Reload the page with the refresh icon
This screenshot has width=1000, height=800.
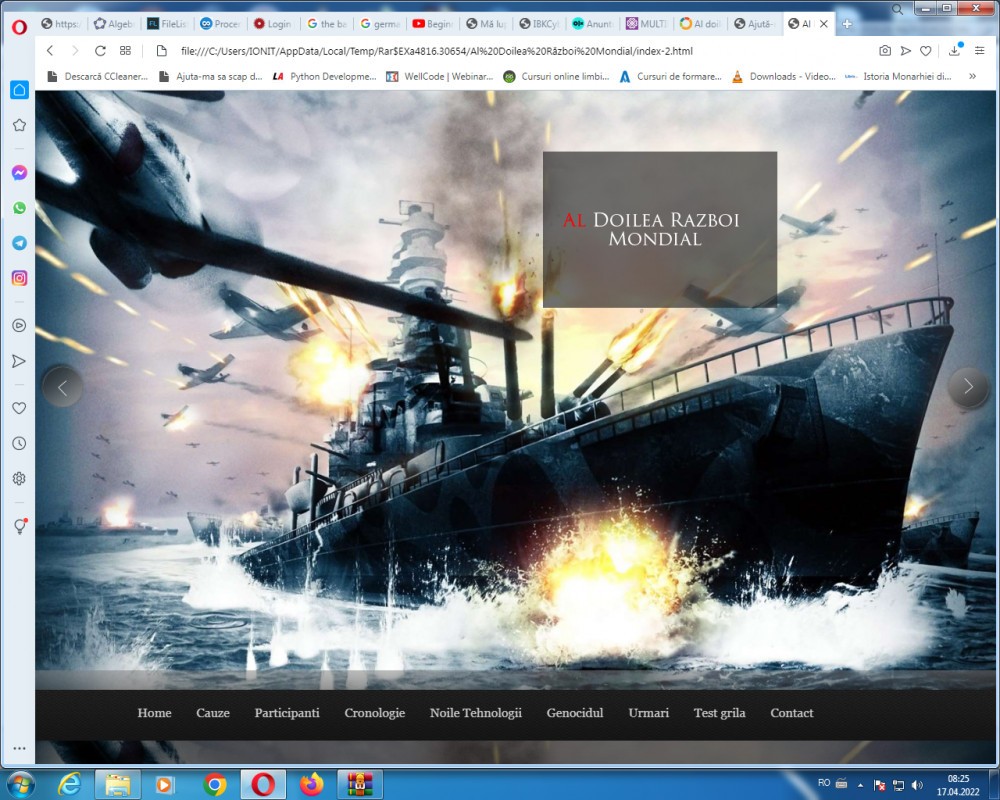coord(100,50)
